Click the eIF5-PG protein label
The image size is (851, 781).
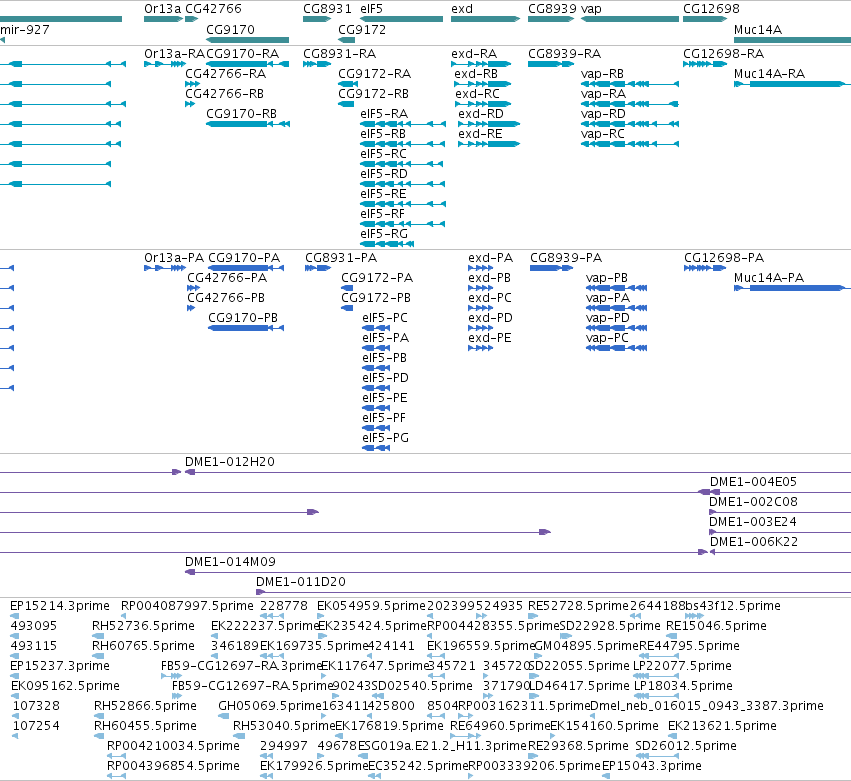coord(385,438)
